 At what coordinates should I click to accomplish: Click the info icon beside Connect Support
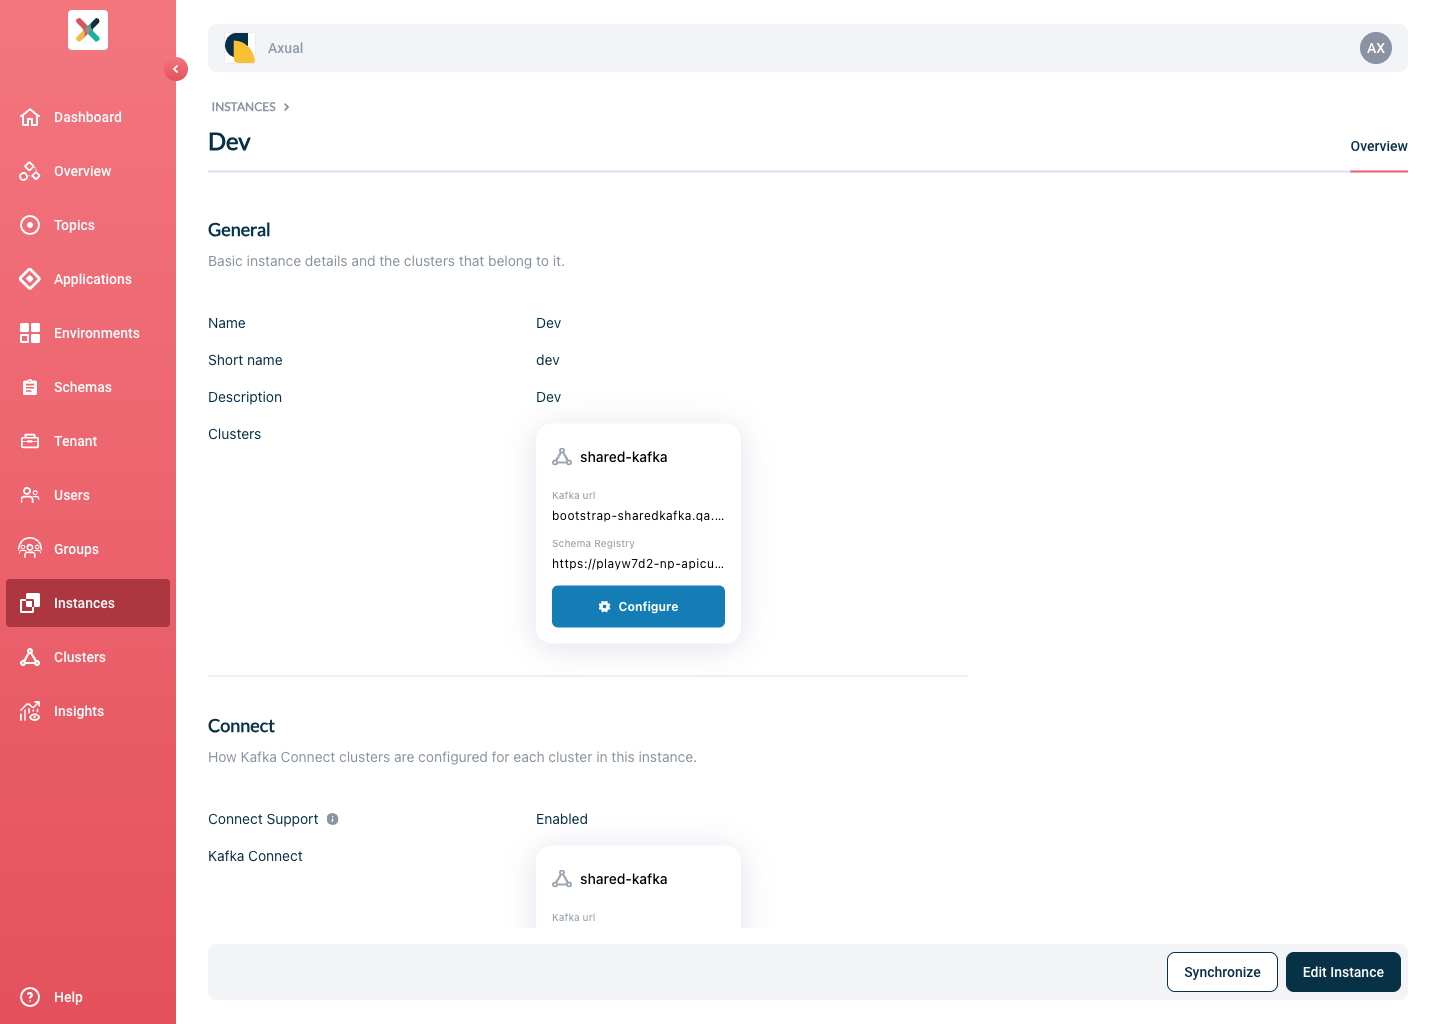click(333, 819)
